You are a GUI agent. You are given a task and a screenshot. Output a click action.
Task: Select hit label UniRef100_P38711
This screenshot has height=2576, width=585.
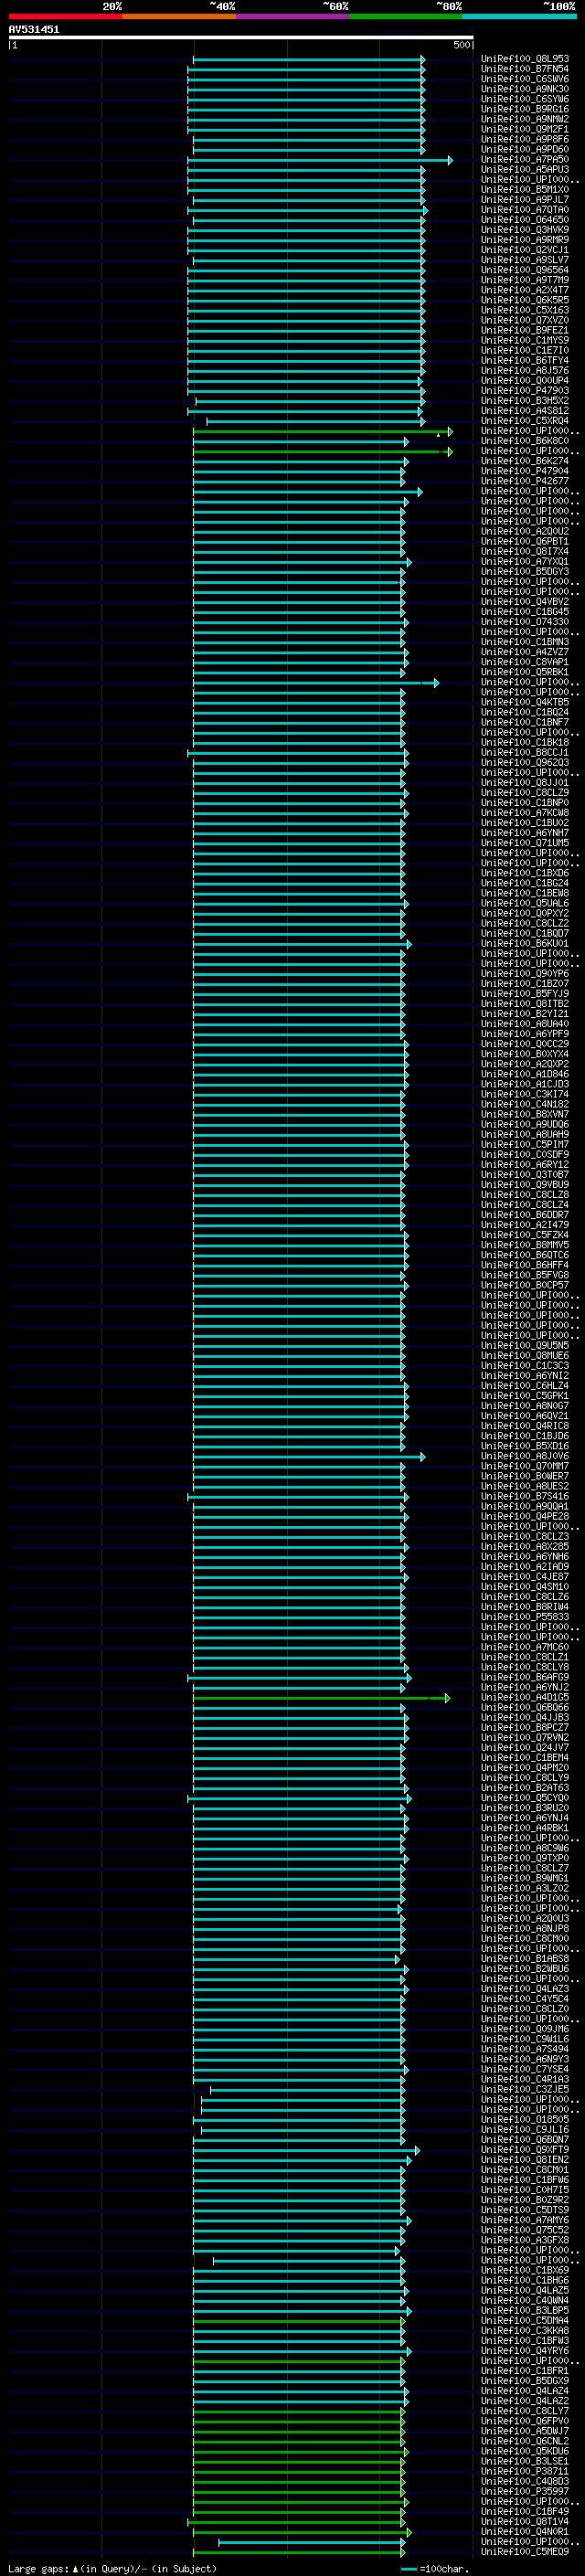[x=525, y=2472]
